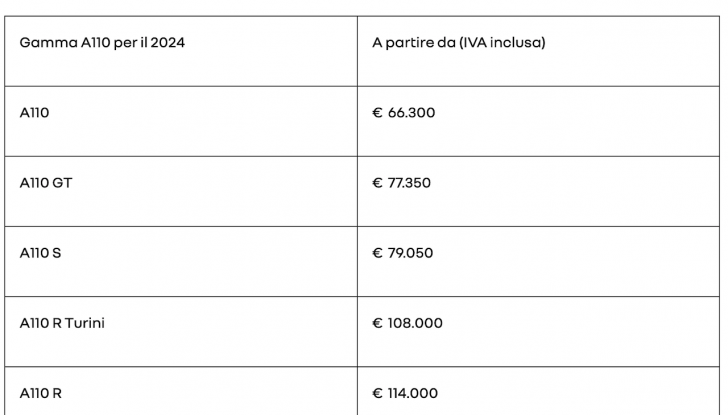
Task: Click the word 'Turini' in the table
Action: click(84, 323)
